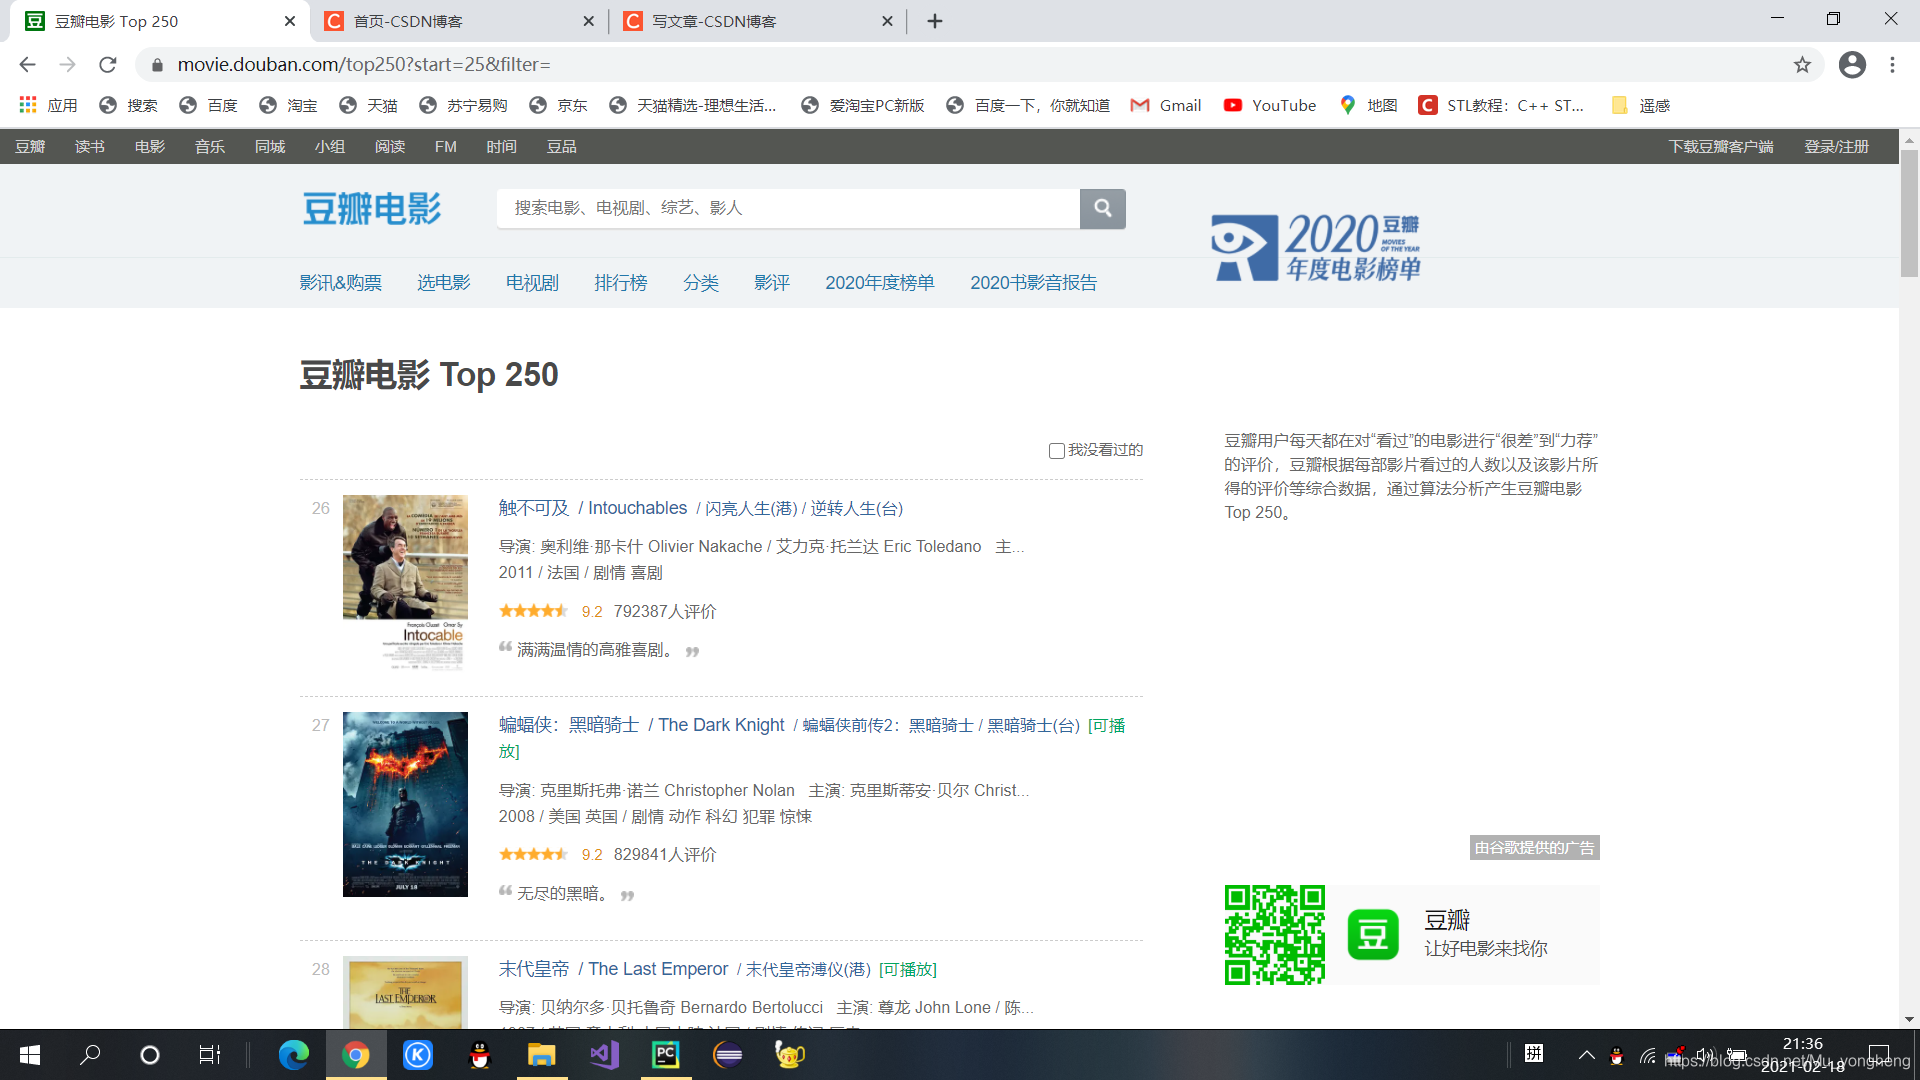This screenshot has width=1920, height=1080.
Task: Bookmark this page with the star icon
Action: pyautogui.click(x=1802, y=65)
